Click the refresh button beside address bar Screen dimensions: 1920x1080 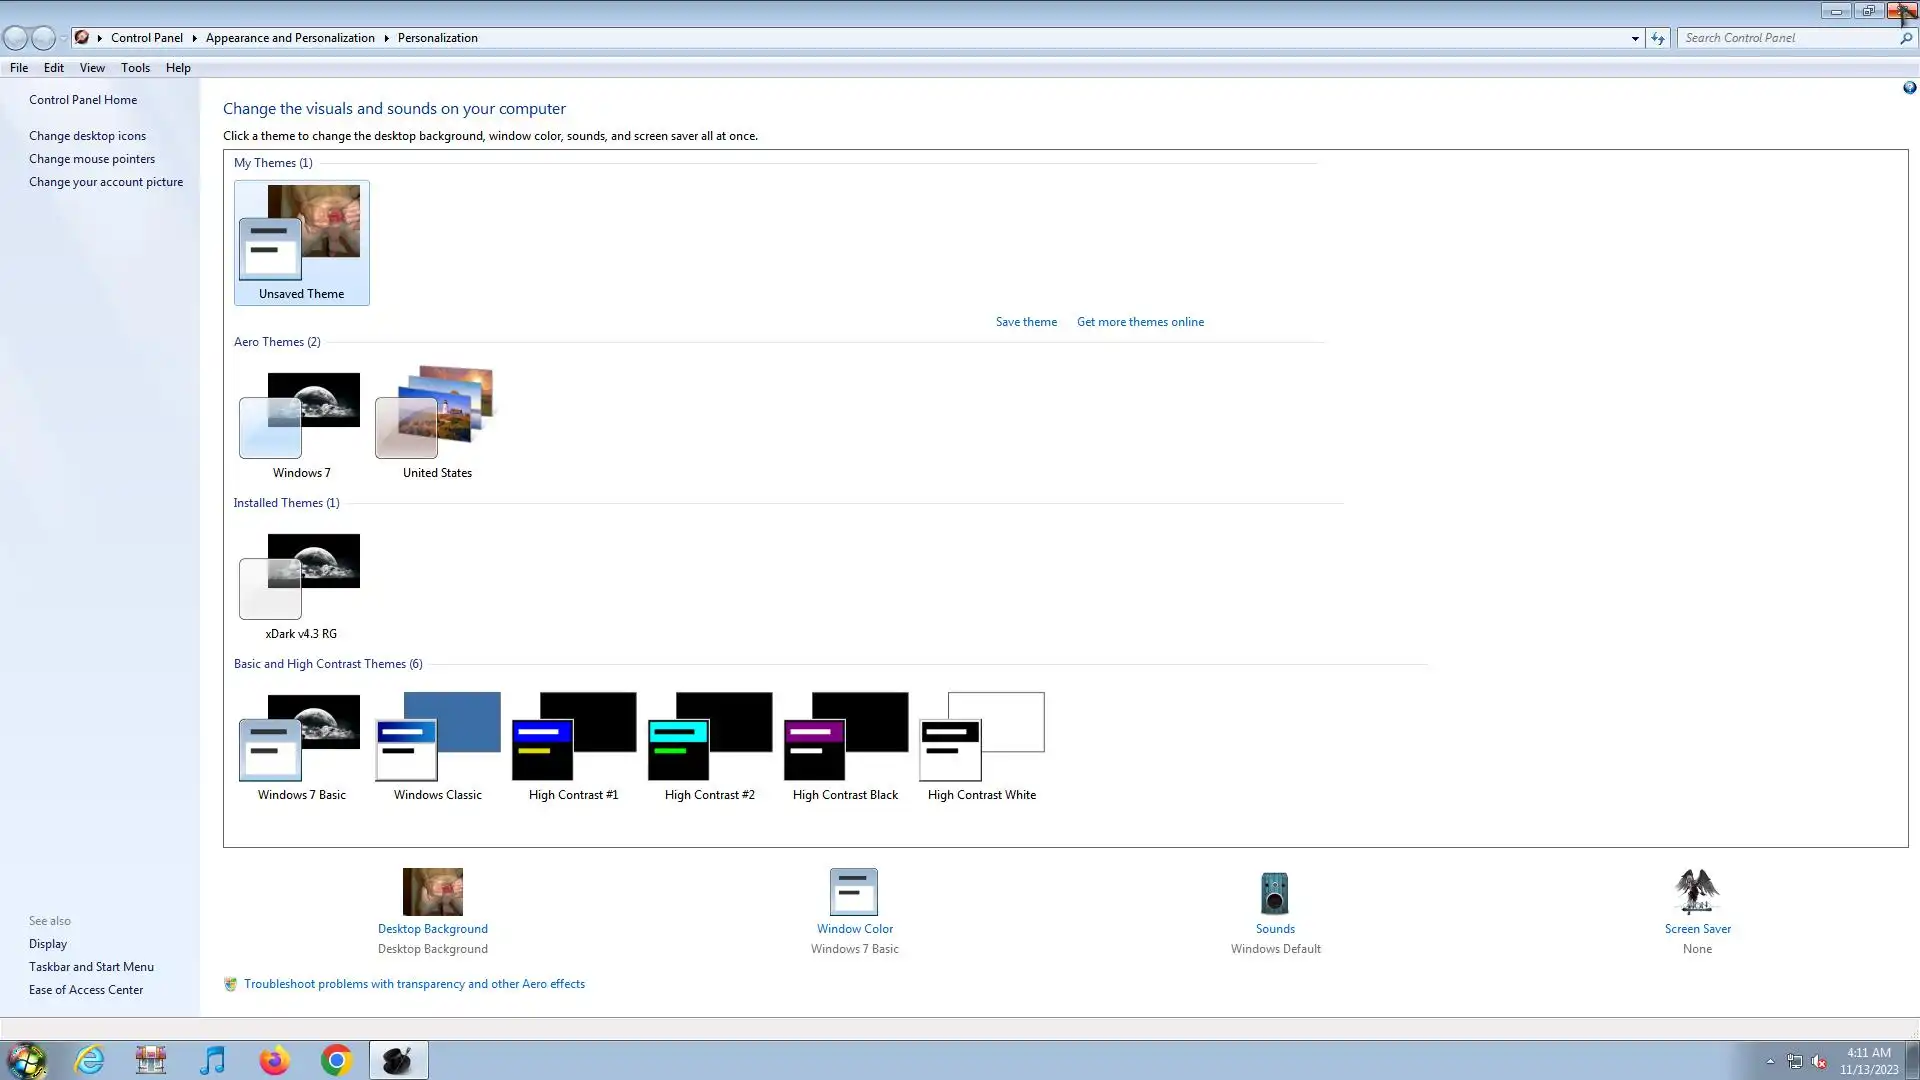[1658, 38]
